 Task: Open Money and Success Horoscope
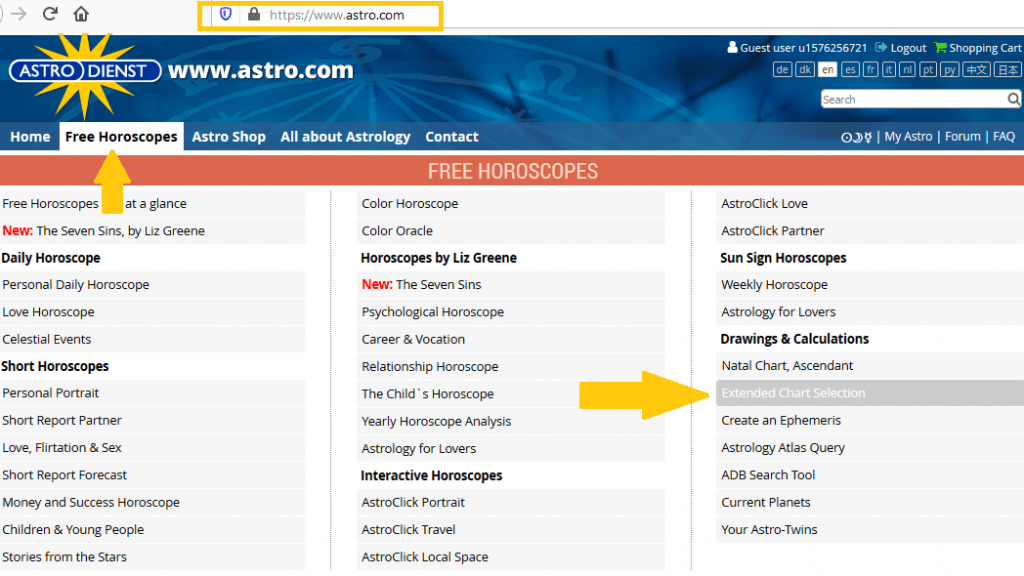[153, 503]
